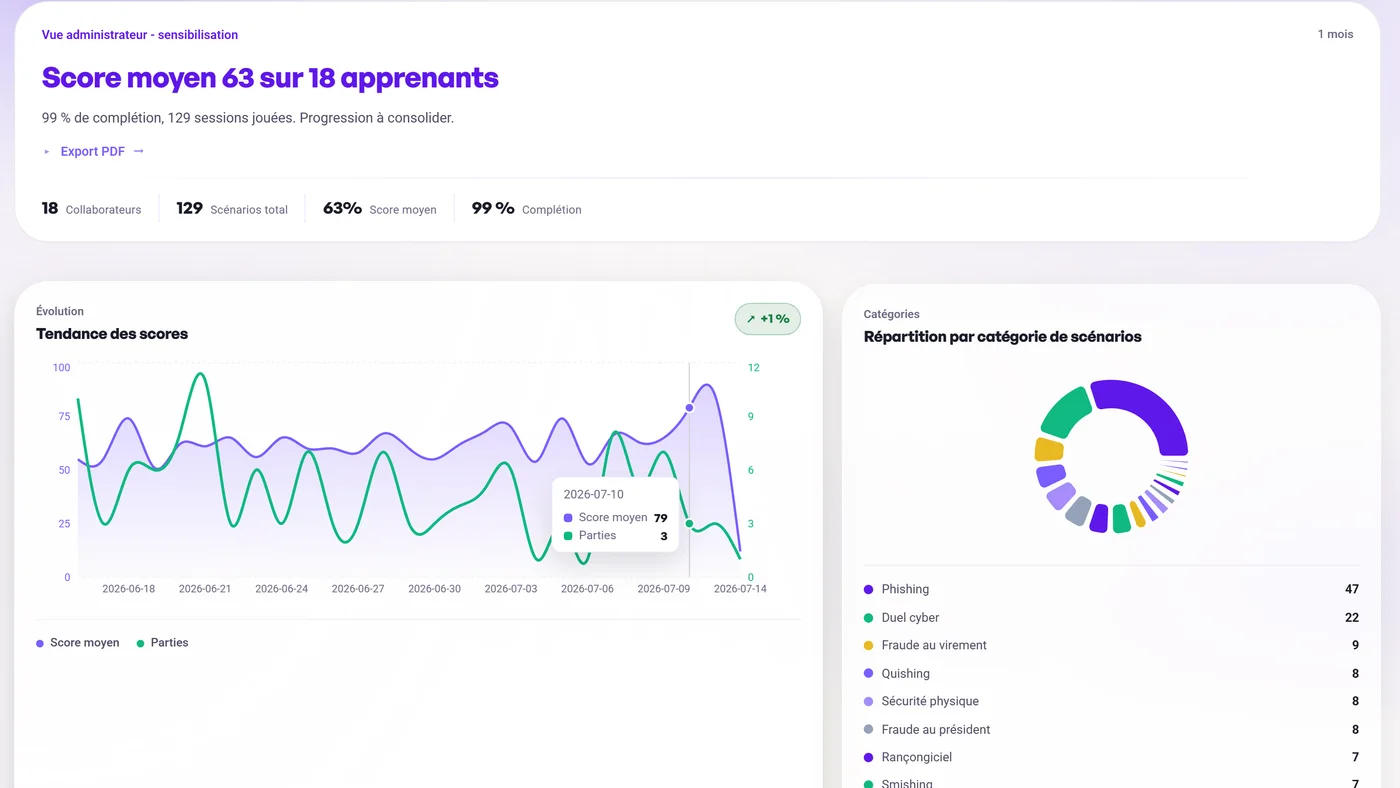Click the Répartition par catégorie de scénarios title
The image size is (1400, 788).
1002,337
